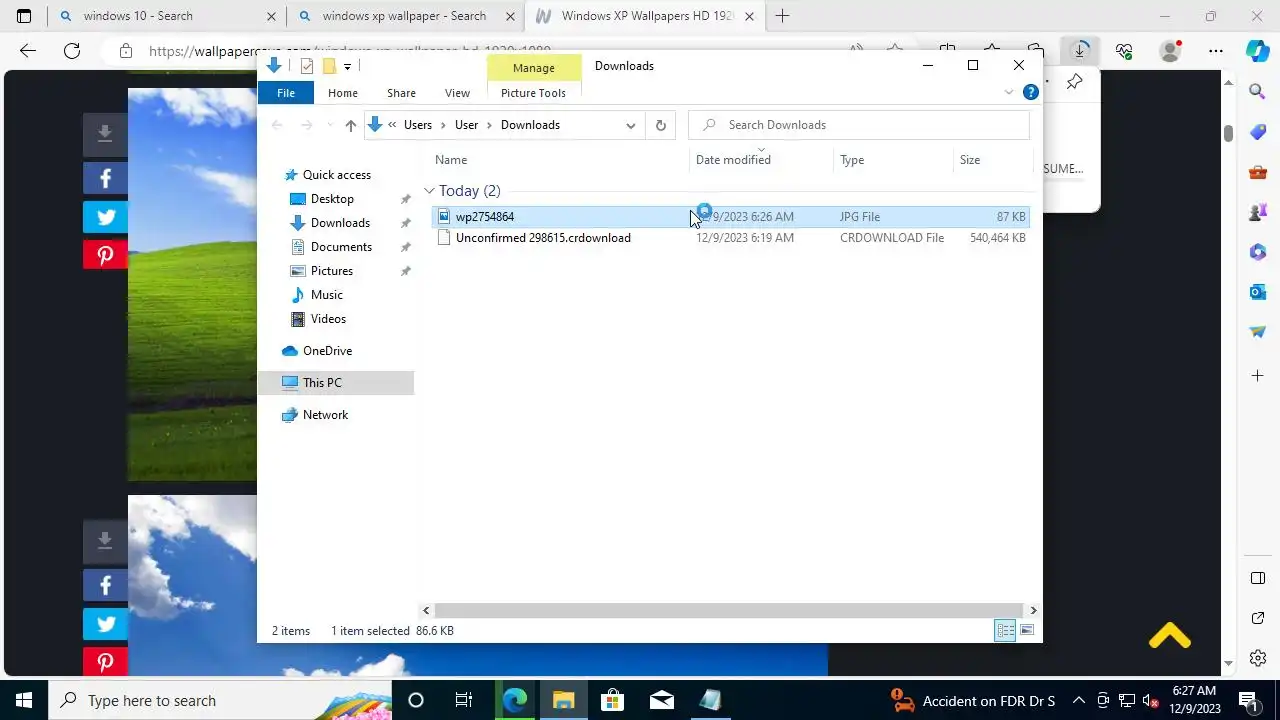Open Downloads in navigation pane
This screenshot has height=720, width=1280.
tap(340, 223)
